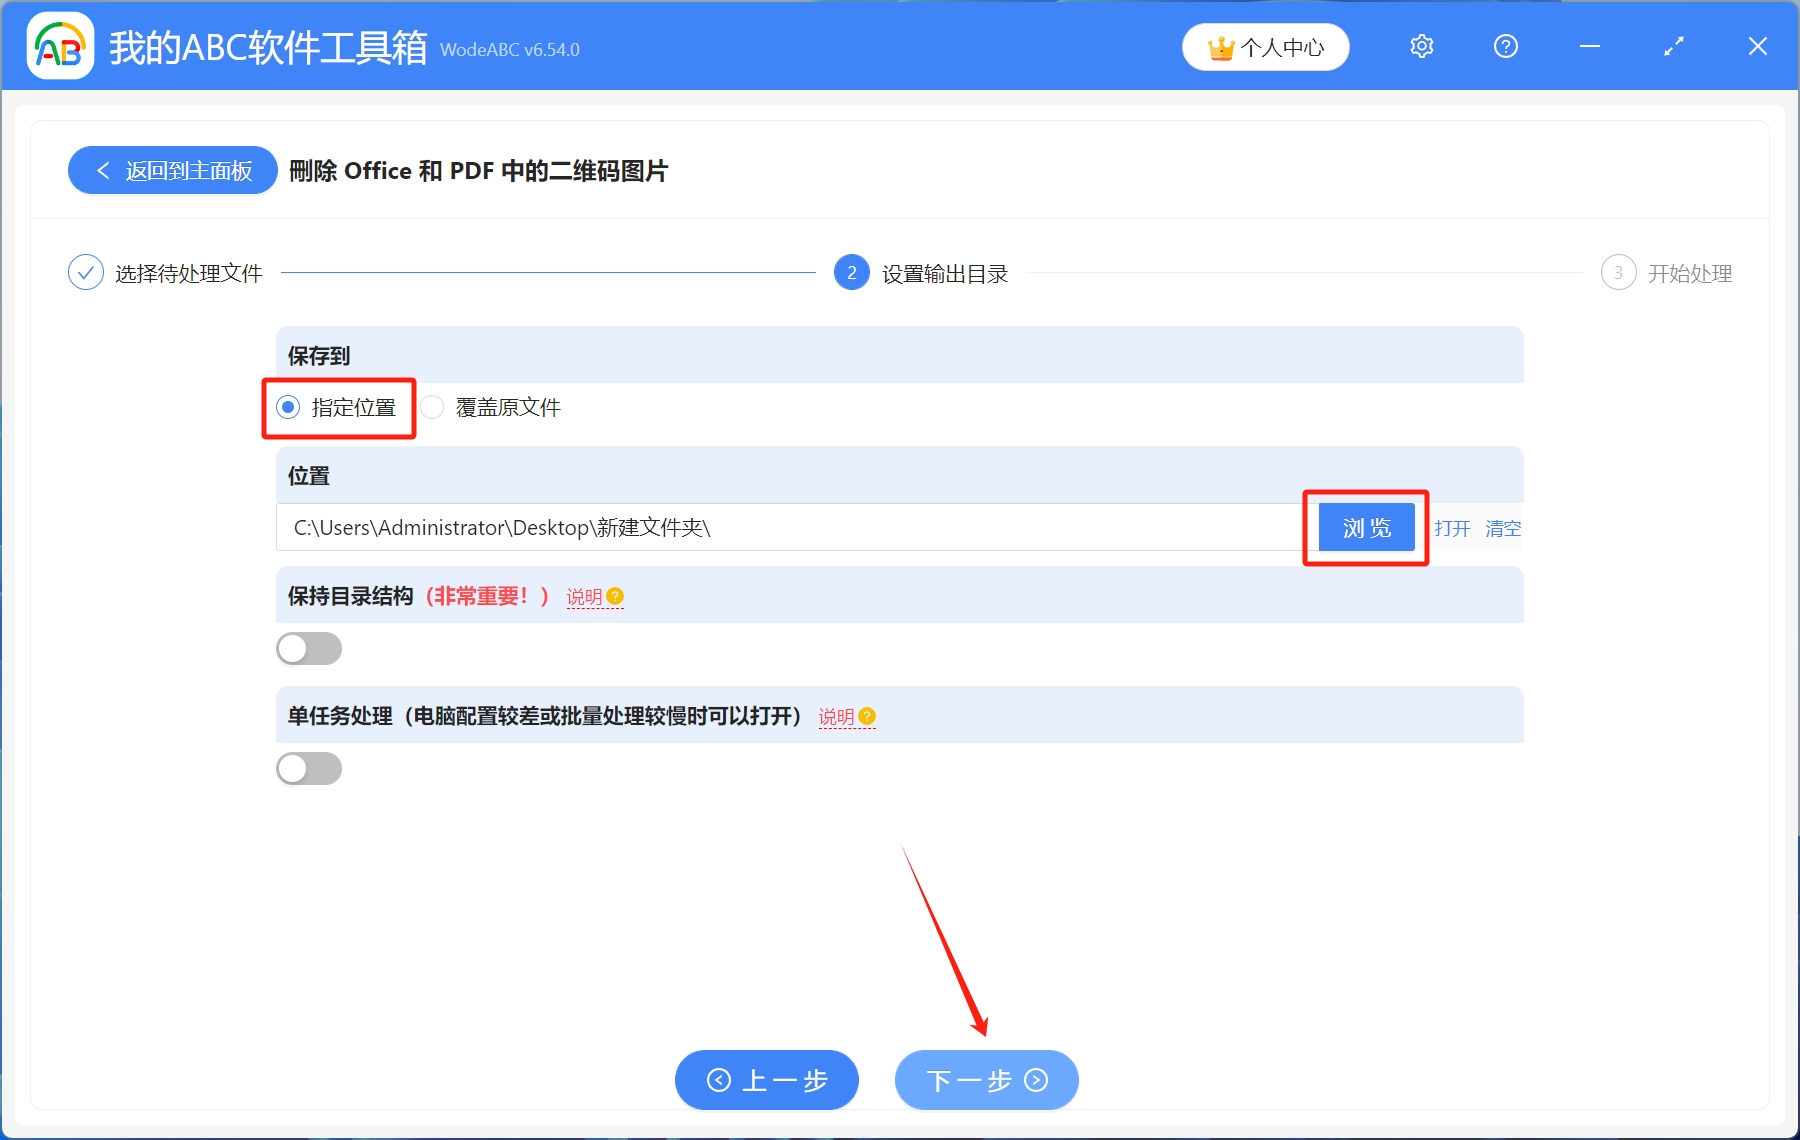1800x1140 pixels.
Task: Click the 打开 link to open the folder
Action: point(1452,529)
